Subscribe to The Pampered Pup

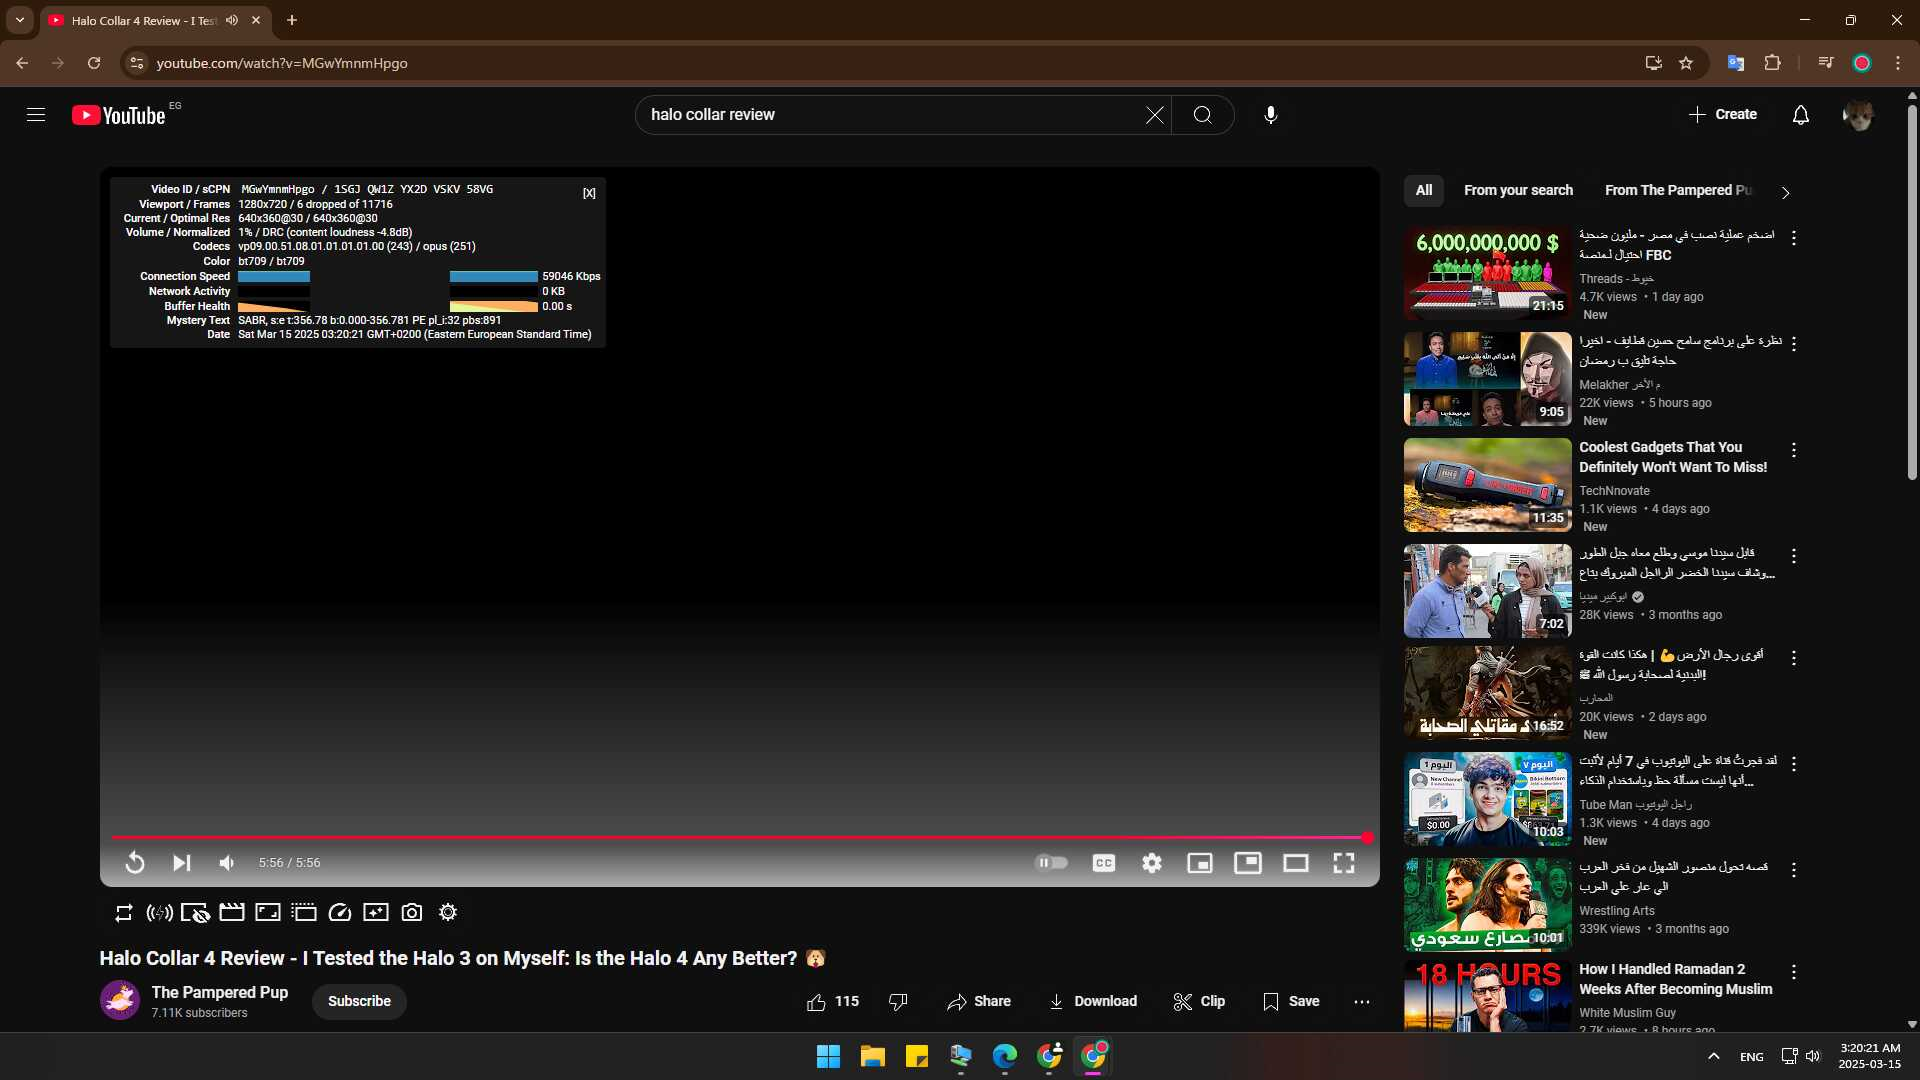pos(359,1001)
